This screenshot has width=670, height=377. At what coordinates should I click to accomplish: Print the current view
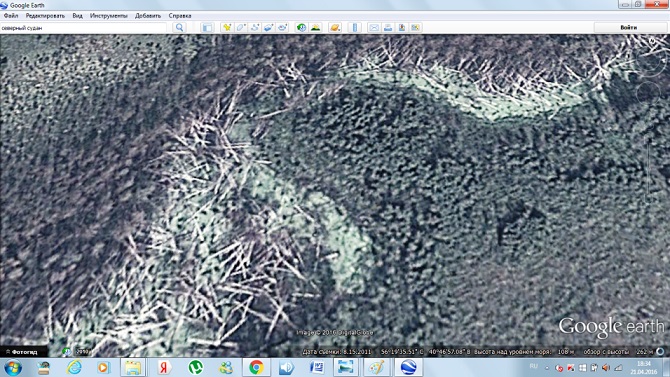point(388,27)
